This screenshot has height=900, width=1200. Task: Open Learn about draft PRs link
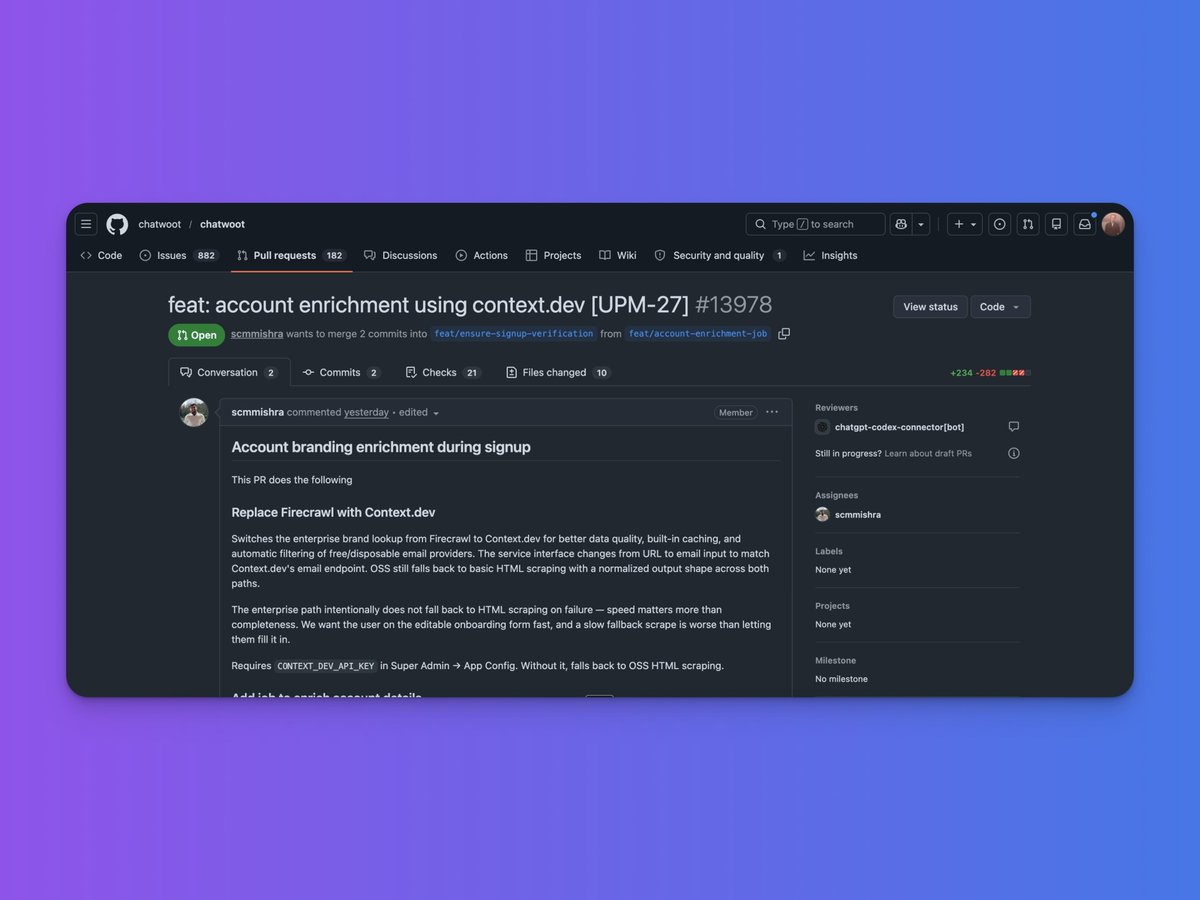[928, 453]
